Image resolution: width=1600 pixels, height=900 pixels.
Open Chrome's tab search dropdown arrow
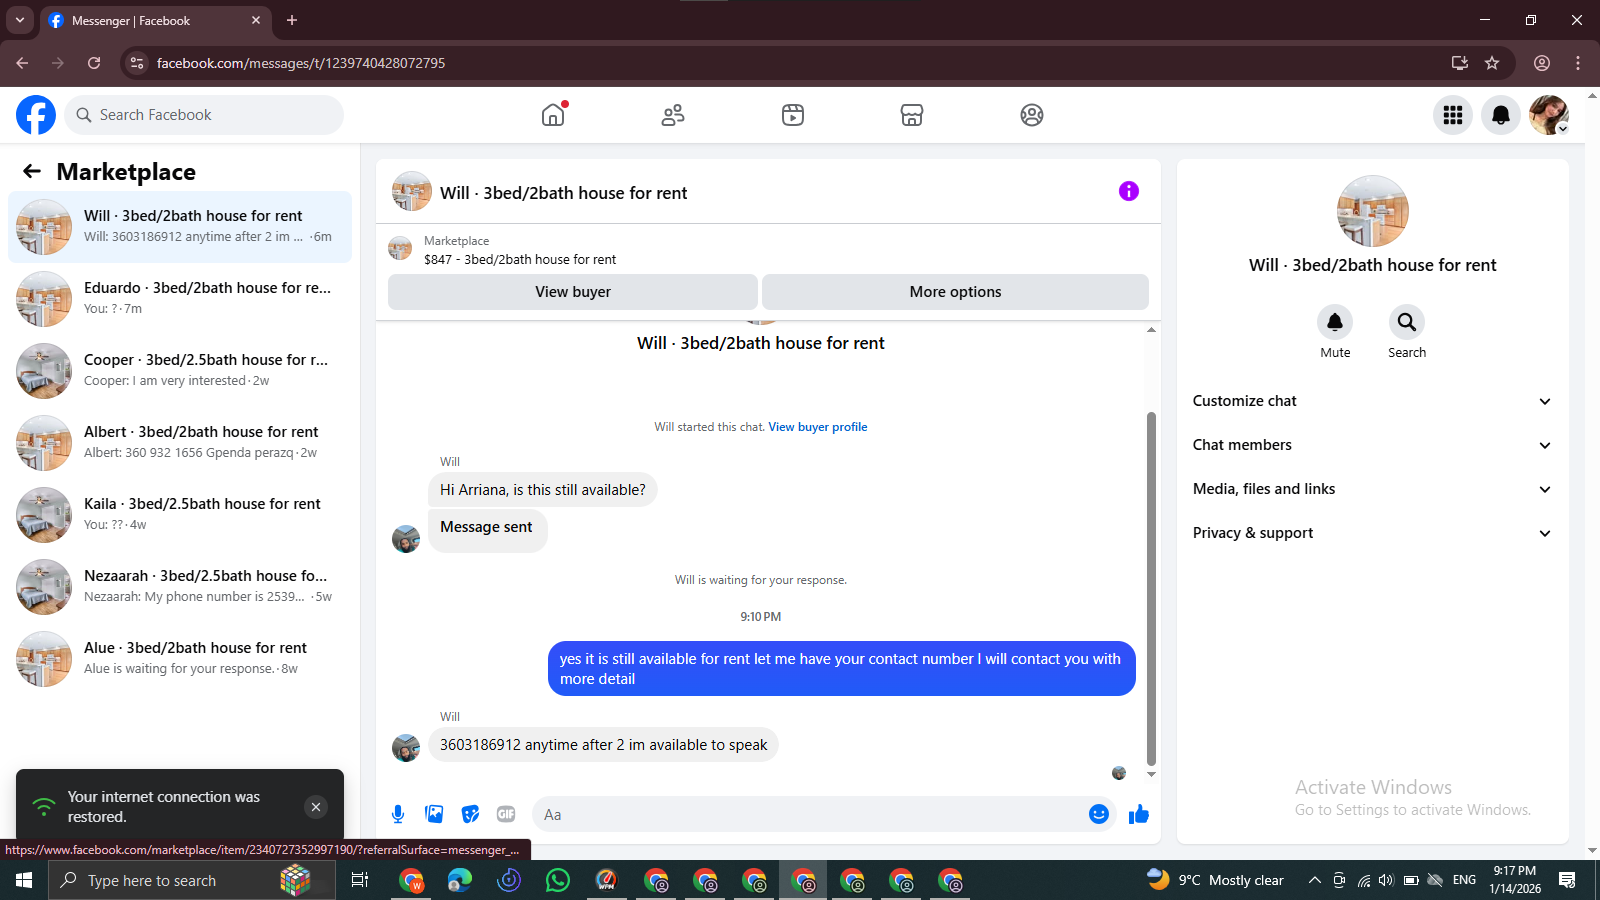20,20
